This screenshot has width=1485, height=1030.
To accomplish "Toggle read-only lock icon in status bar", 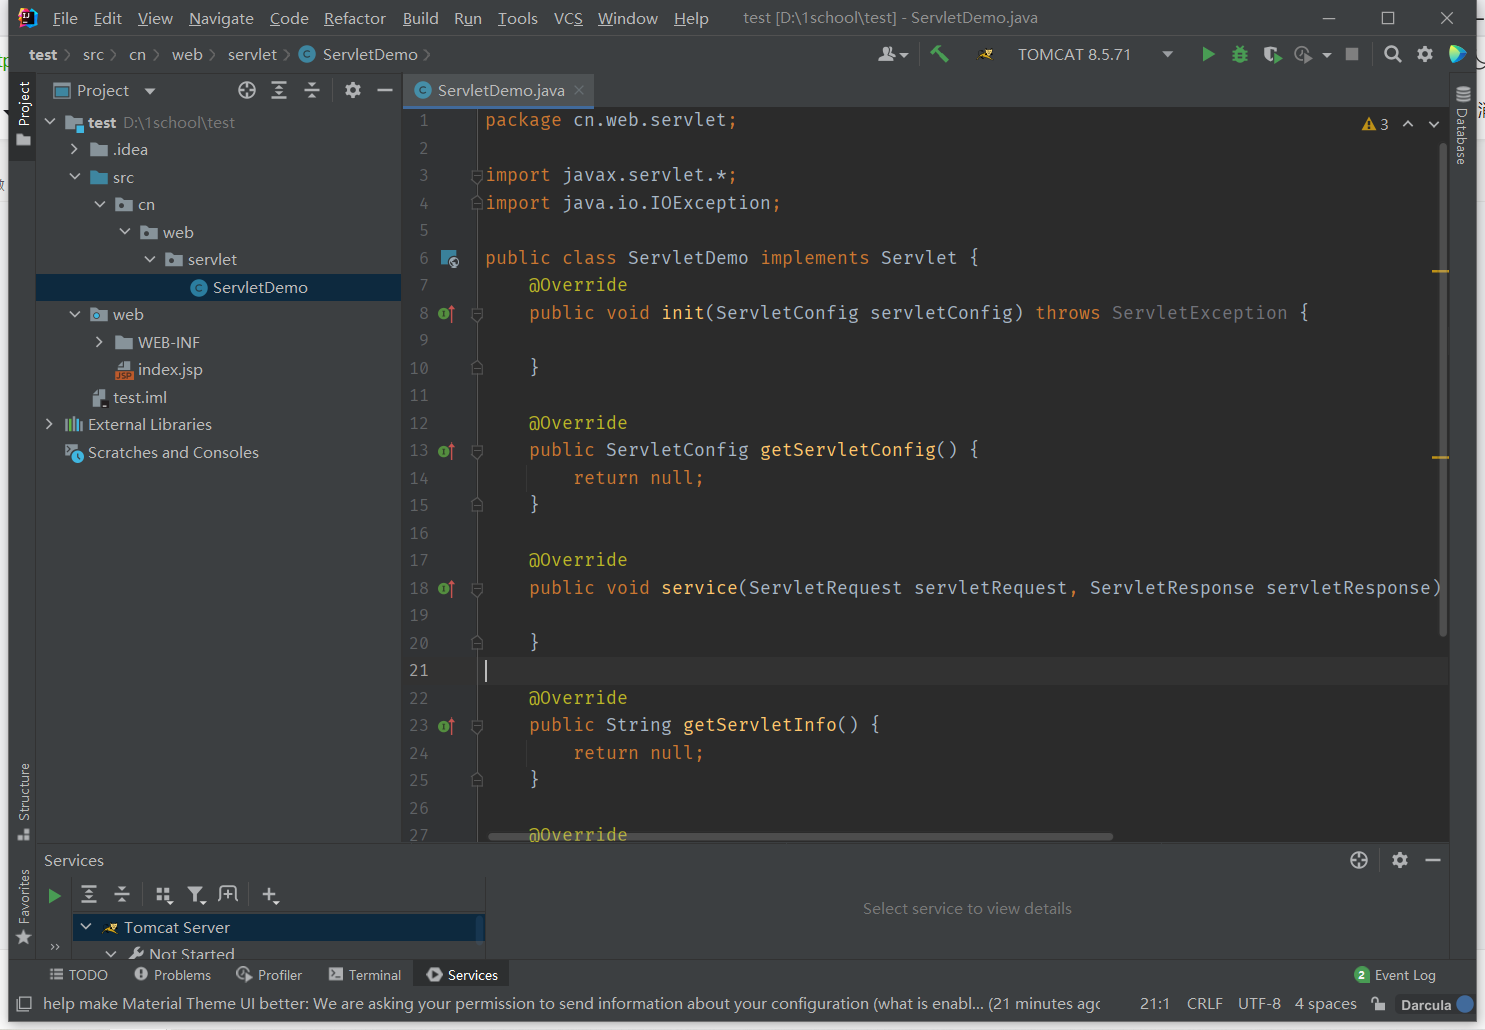I will [x=1378, y=1004].
